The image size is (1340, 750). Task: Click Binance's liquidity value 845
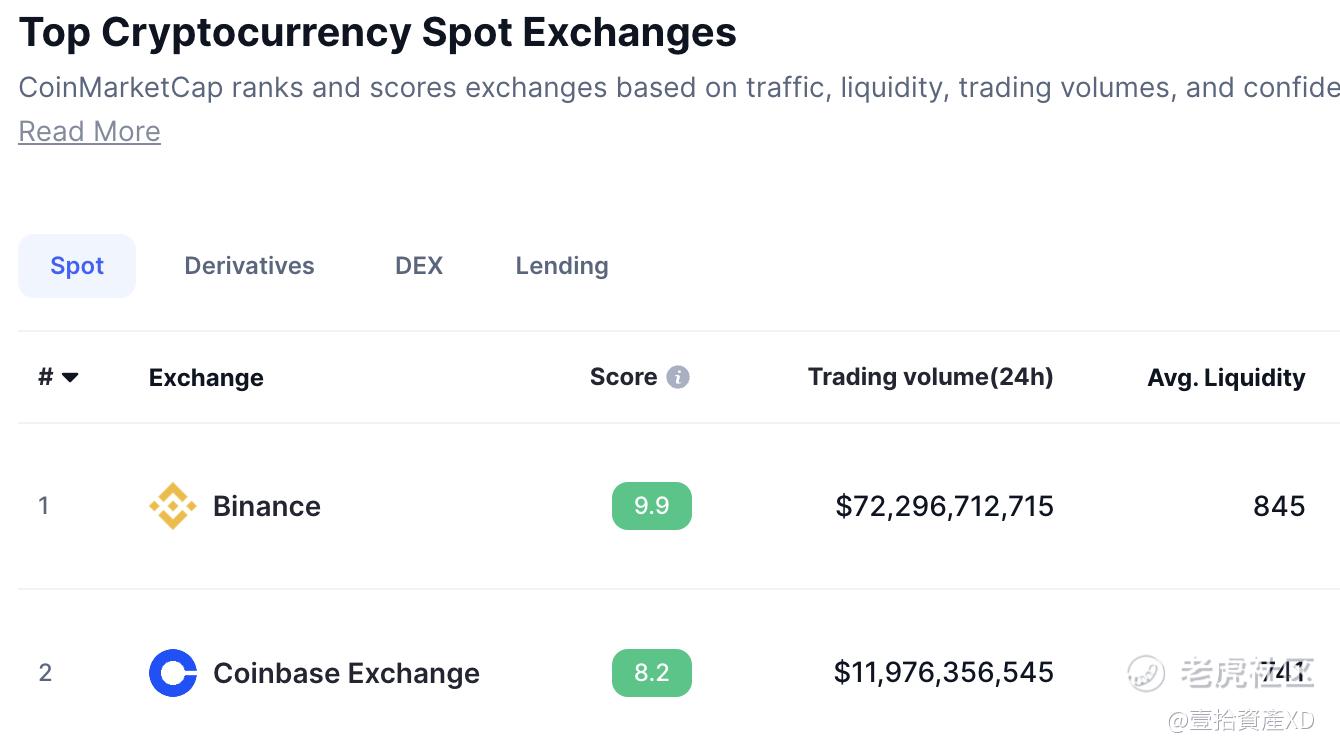(1279, 506)
